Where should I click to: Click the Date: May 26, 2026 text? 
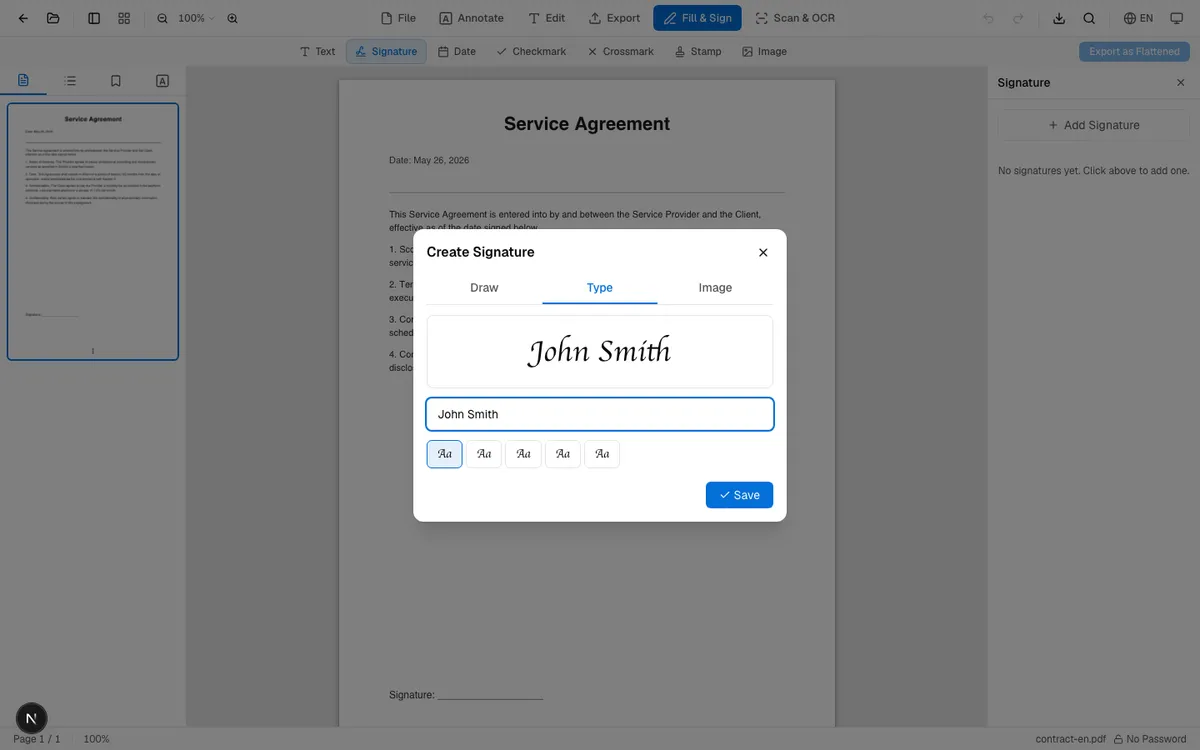coord(429,160)
